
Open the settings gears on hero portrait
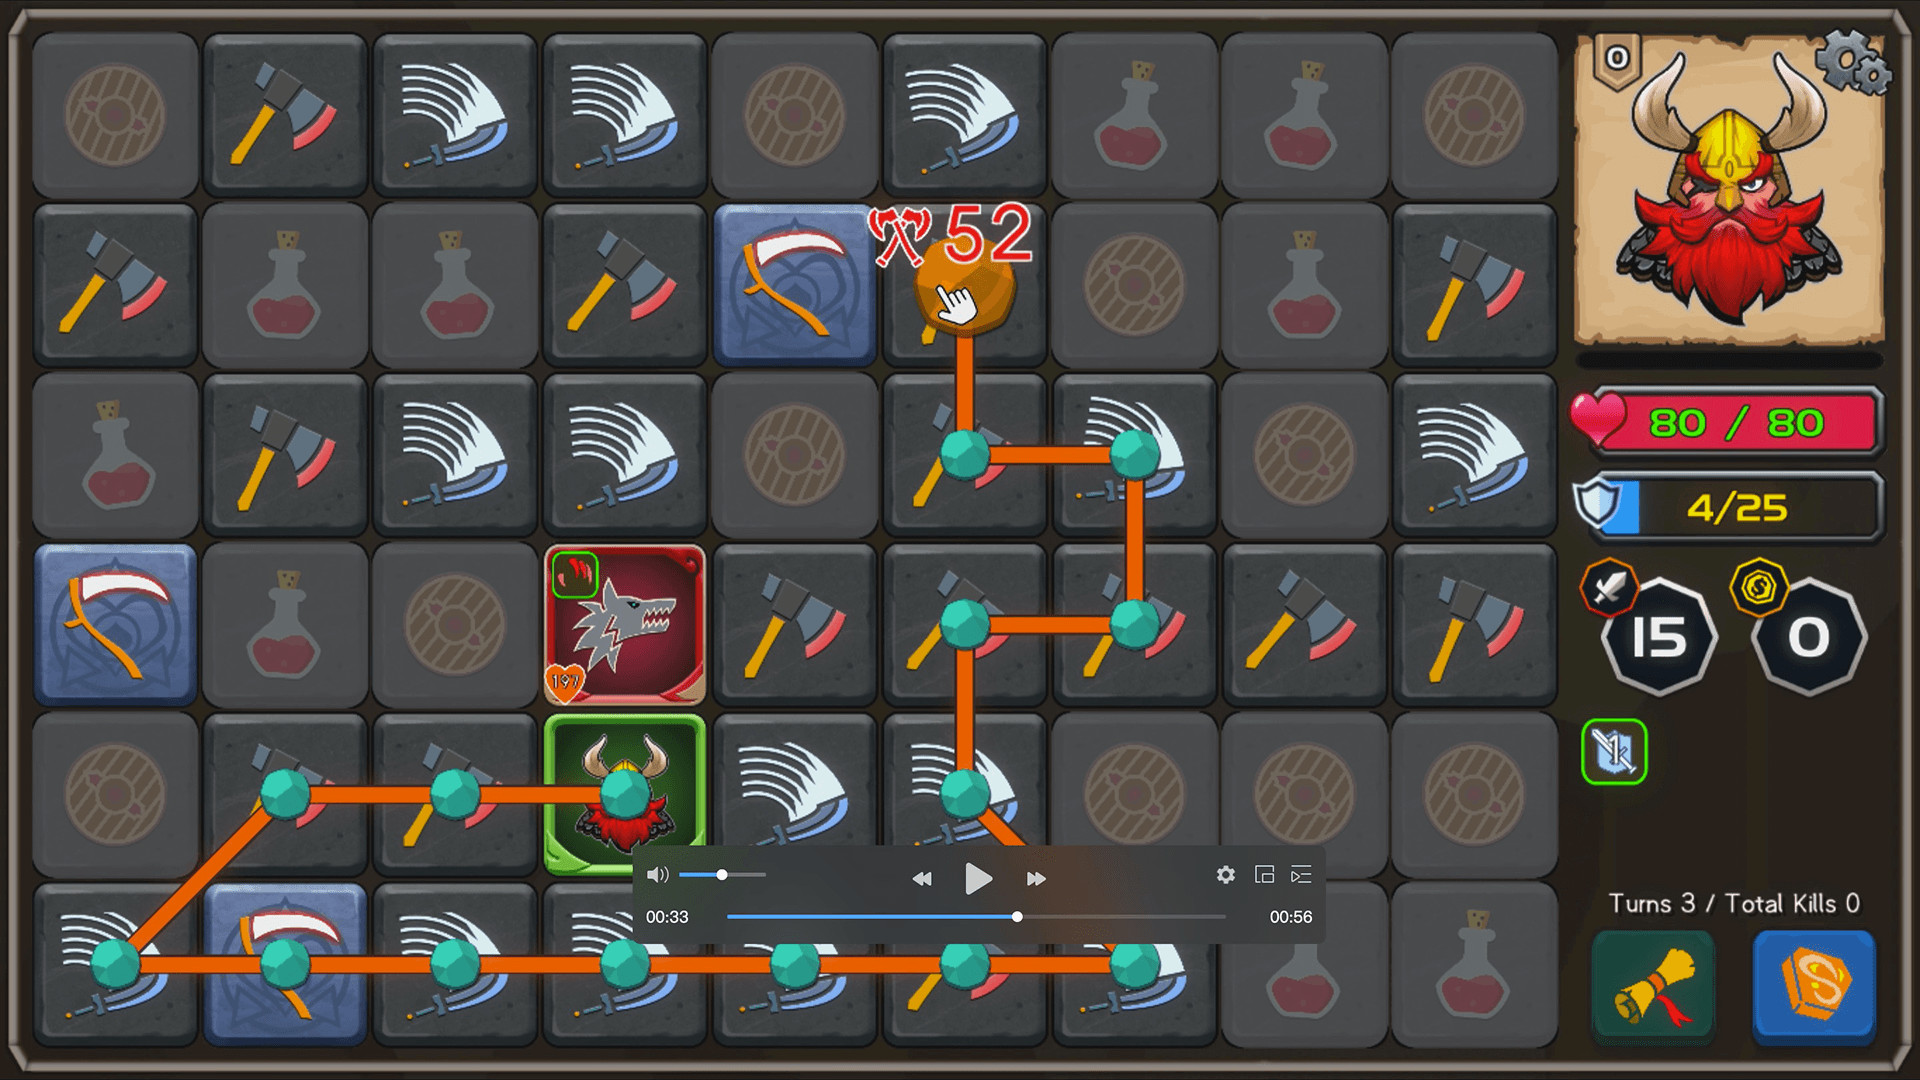[x=1853, y=62]
